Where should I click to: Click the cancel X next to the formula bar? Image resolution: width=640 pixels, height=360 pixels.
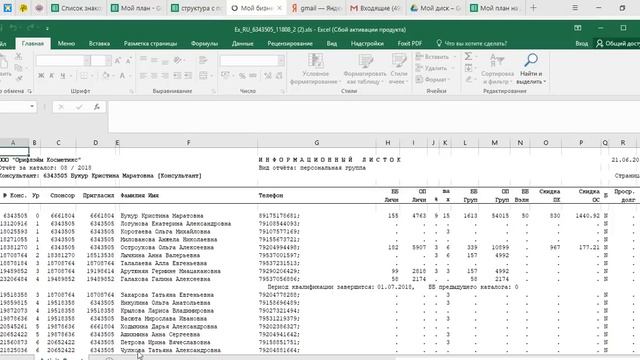pyautogui.click(x=61, y=107)
